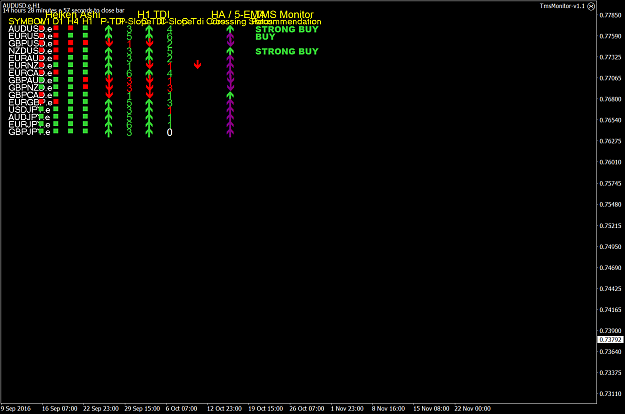Click green P-TDI arrow in AUDUSD row
The image size is (625, 414).
pyautogui.click(x=108, y=29)
